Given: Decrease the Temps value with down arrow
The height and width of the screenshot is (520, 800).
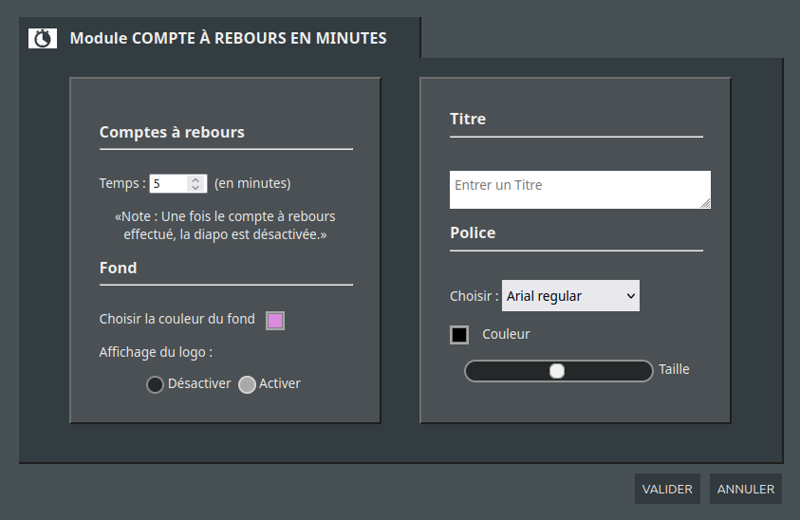Looking at the screenshot, I should pos(195,188).
